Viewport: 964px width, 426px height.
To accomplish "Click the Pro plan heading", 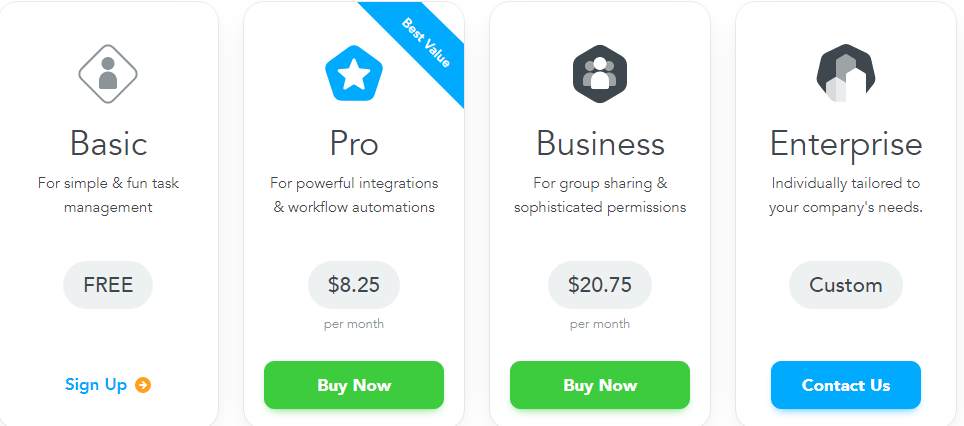I will point(353,144).
